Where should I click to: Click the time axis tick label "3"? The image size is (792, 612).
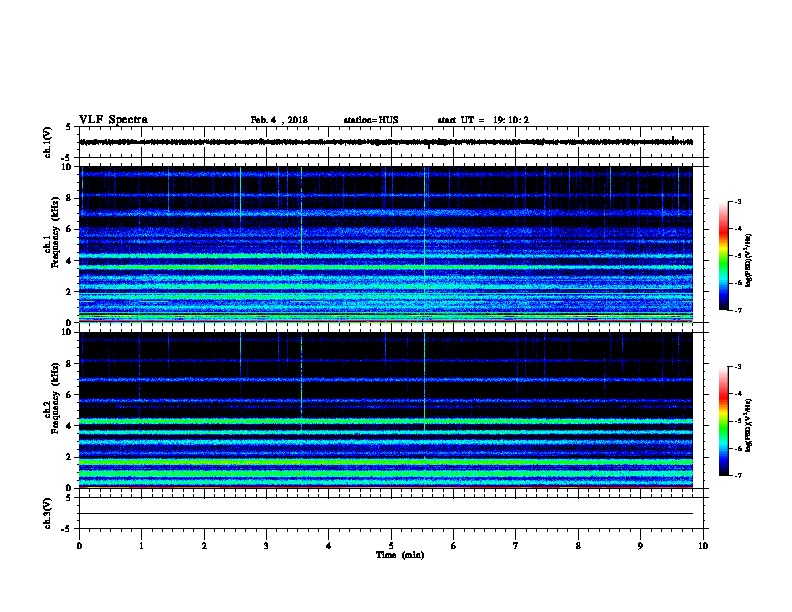tap(266, 546)
